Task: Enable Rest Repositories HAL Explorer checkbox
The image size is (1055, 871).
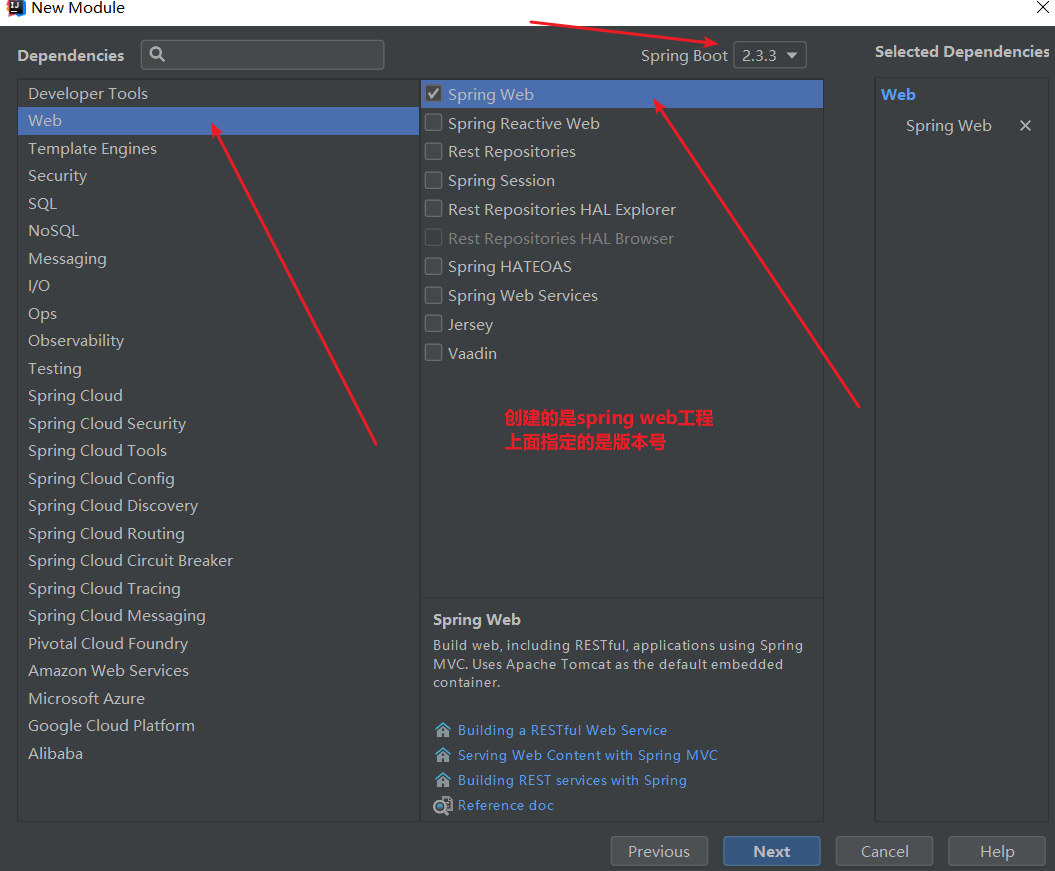Action: tap(434, 209)
